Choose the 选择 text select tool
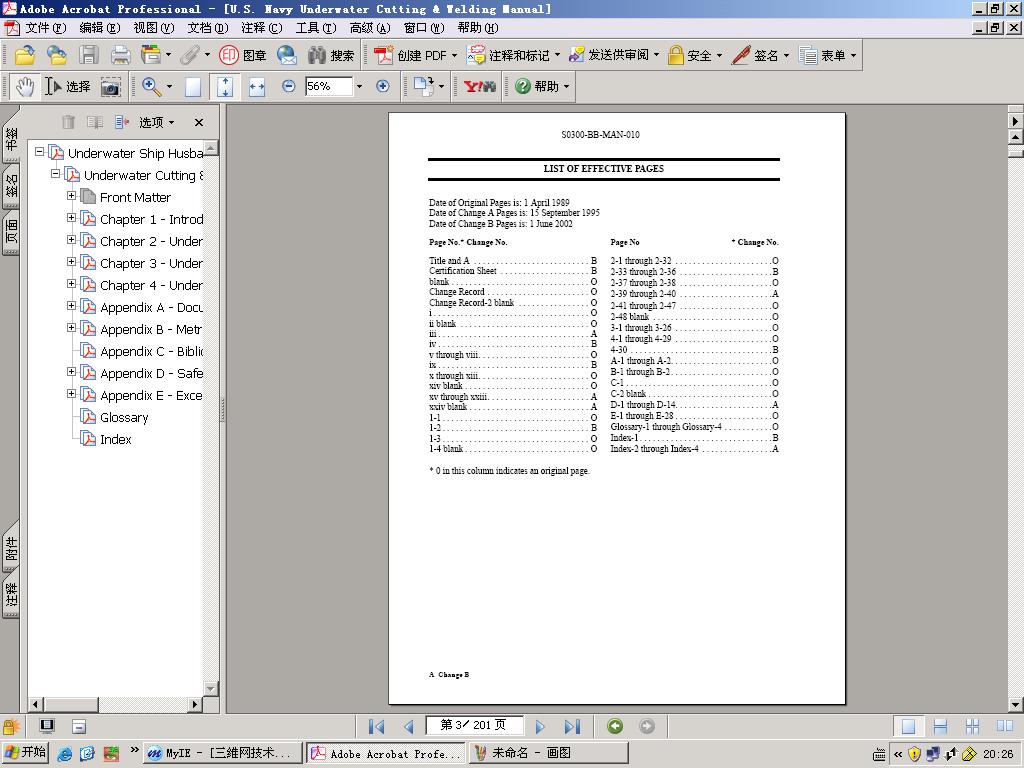This screenshot has width=1024, height=768. pyautogui.click(x=68, y=86)
